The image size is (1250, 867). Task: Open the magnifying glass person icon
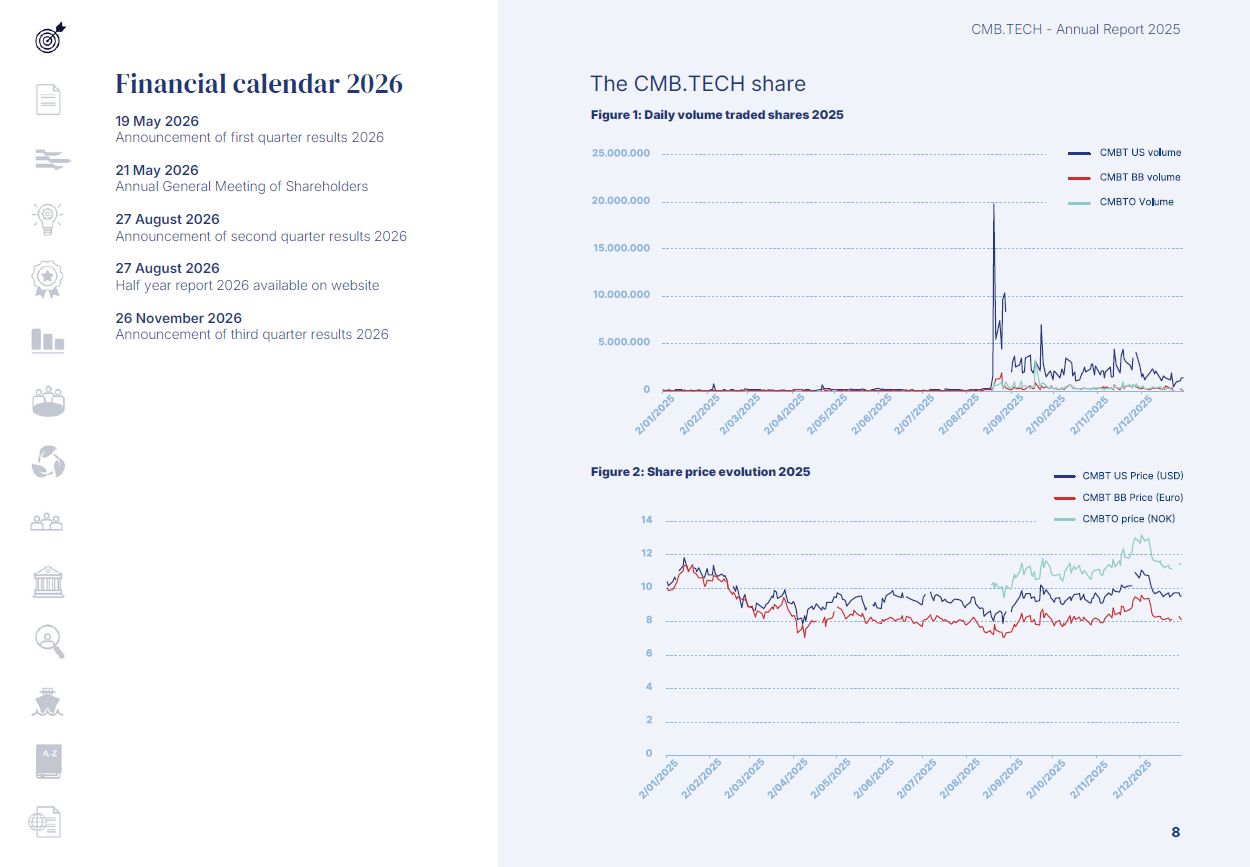tap(48, 641)
